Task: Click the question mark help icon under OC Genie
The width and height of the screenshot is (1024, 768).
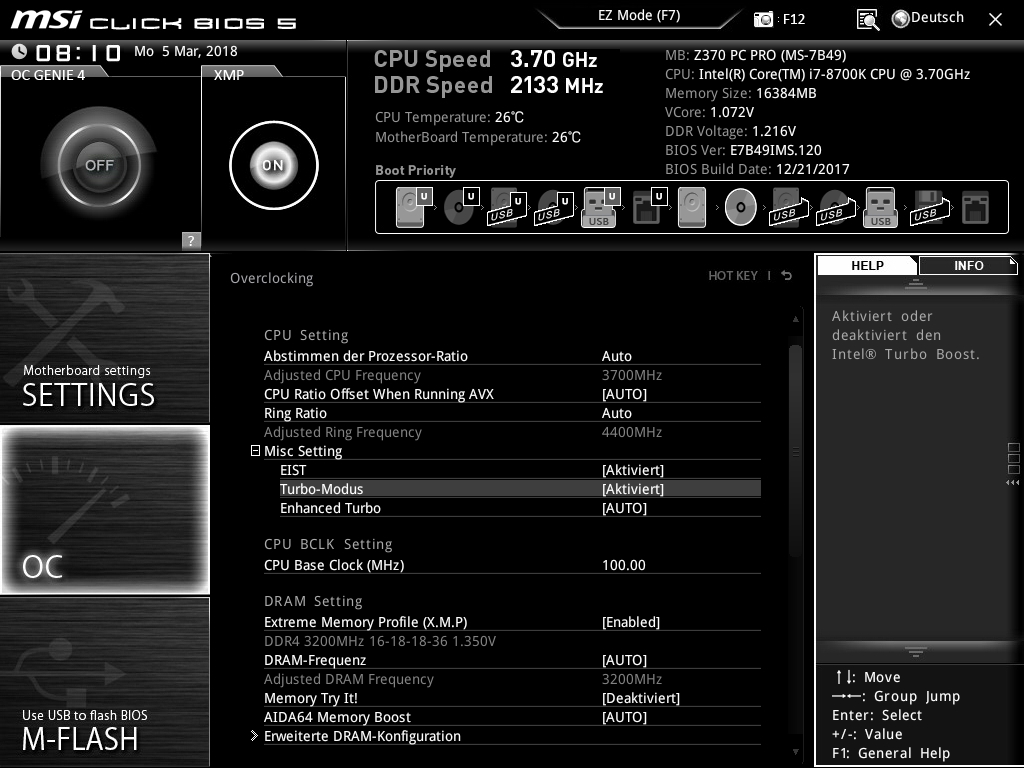Action: tap(191, 240)
